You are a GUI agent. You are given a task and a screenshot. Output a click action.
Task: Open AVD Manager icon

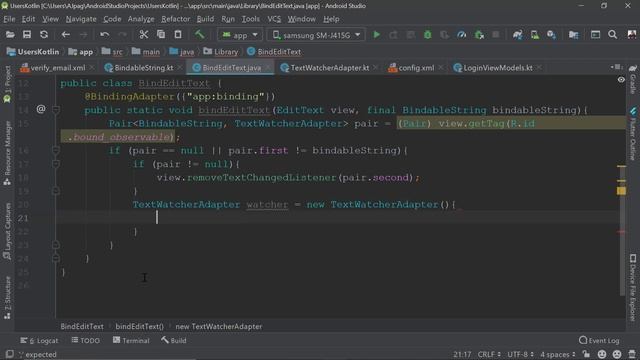[535, 35]
